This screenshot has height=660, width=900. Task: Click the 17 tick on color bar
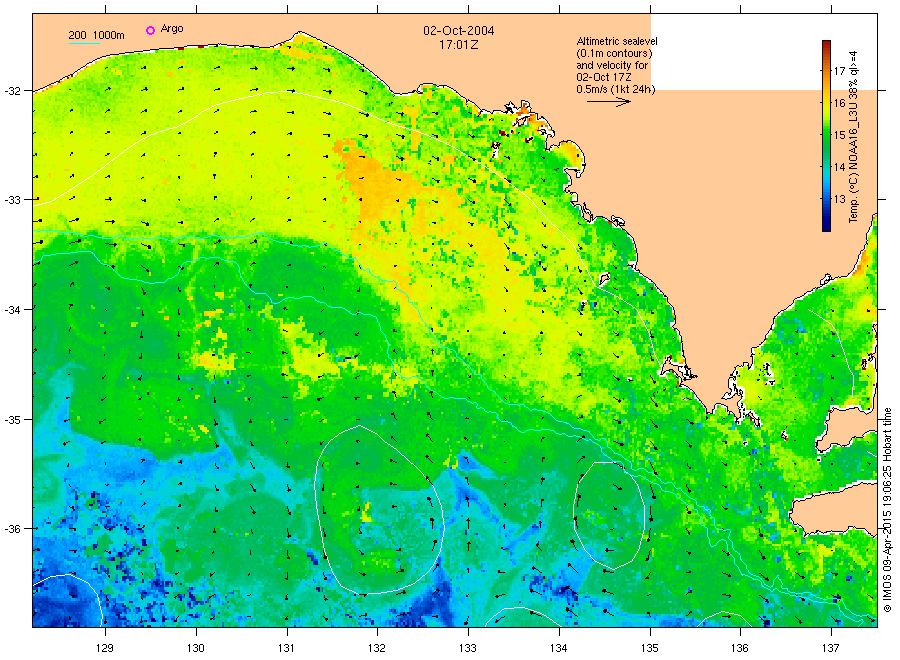(840, 71)
